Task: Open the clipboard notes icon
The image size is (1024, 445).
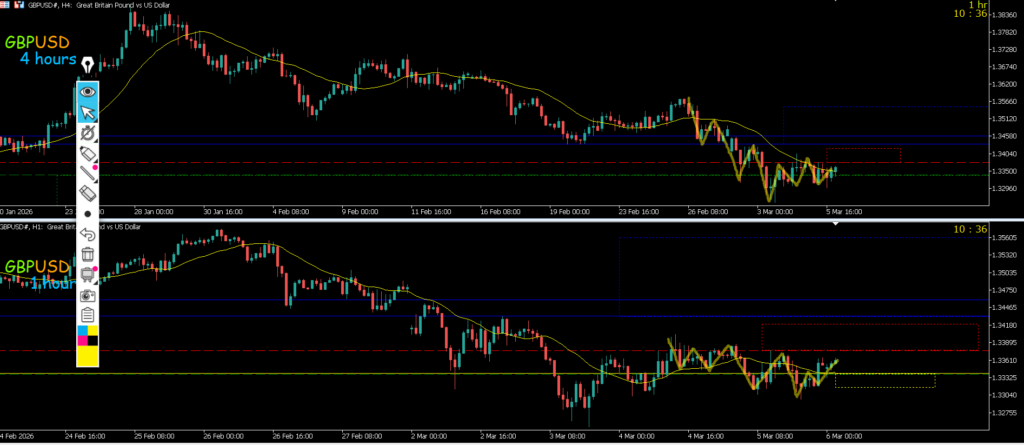Action: tap(88, 315)
